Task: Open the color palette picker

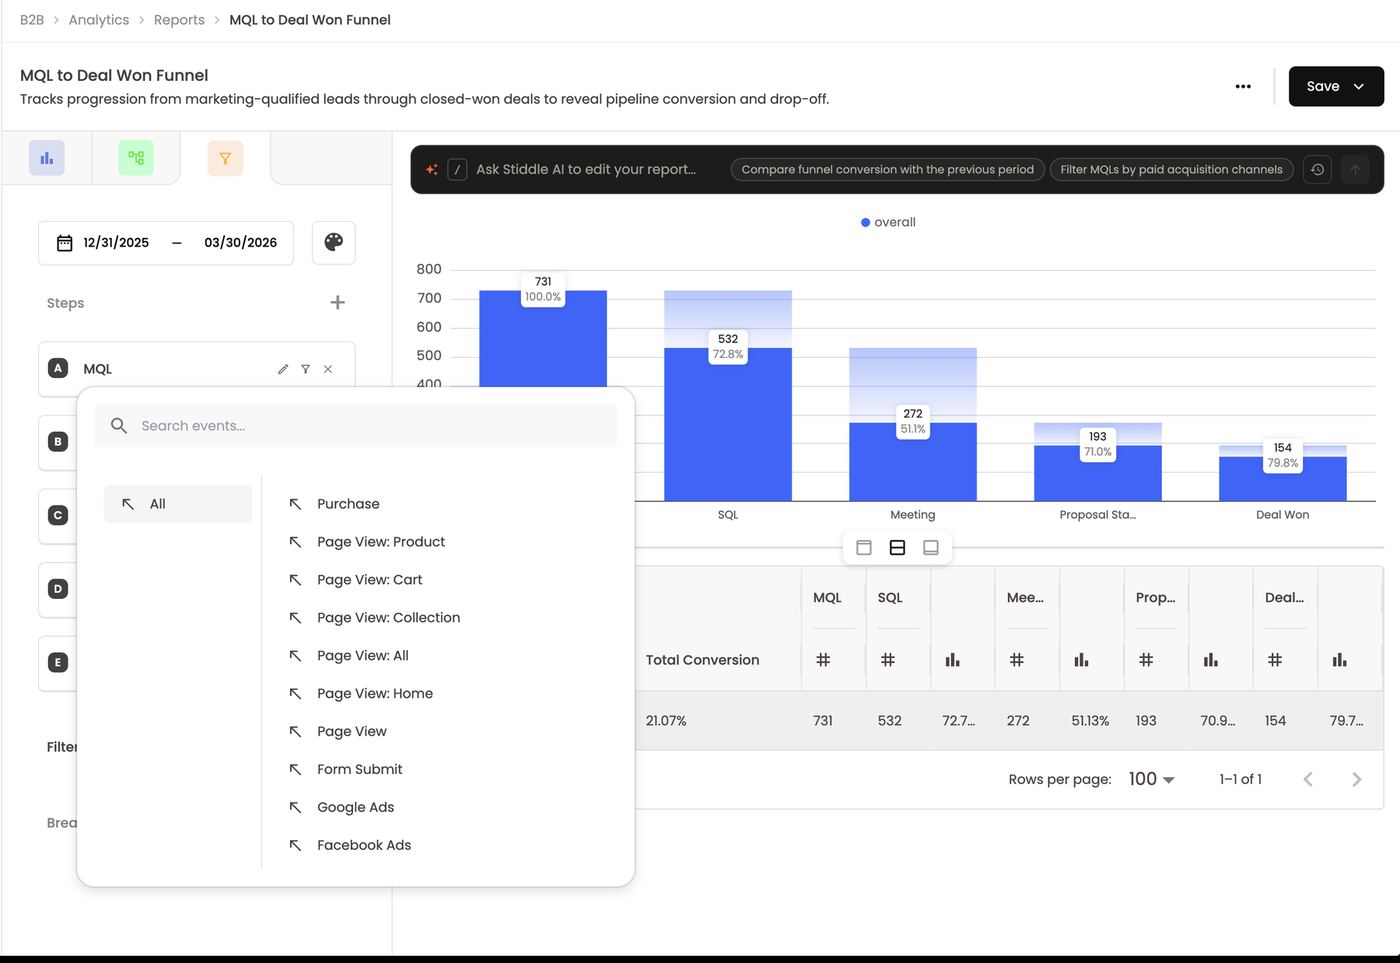Action: (x=334, y=242)
